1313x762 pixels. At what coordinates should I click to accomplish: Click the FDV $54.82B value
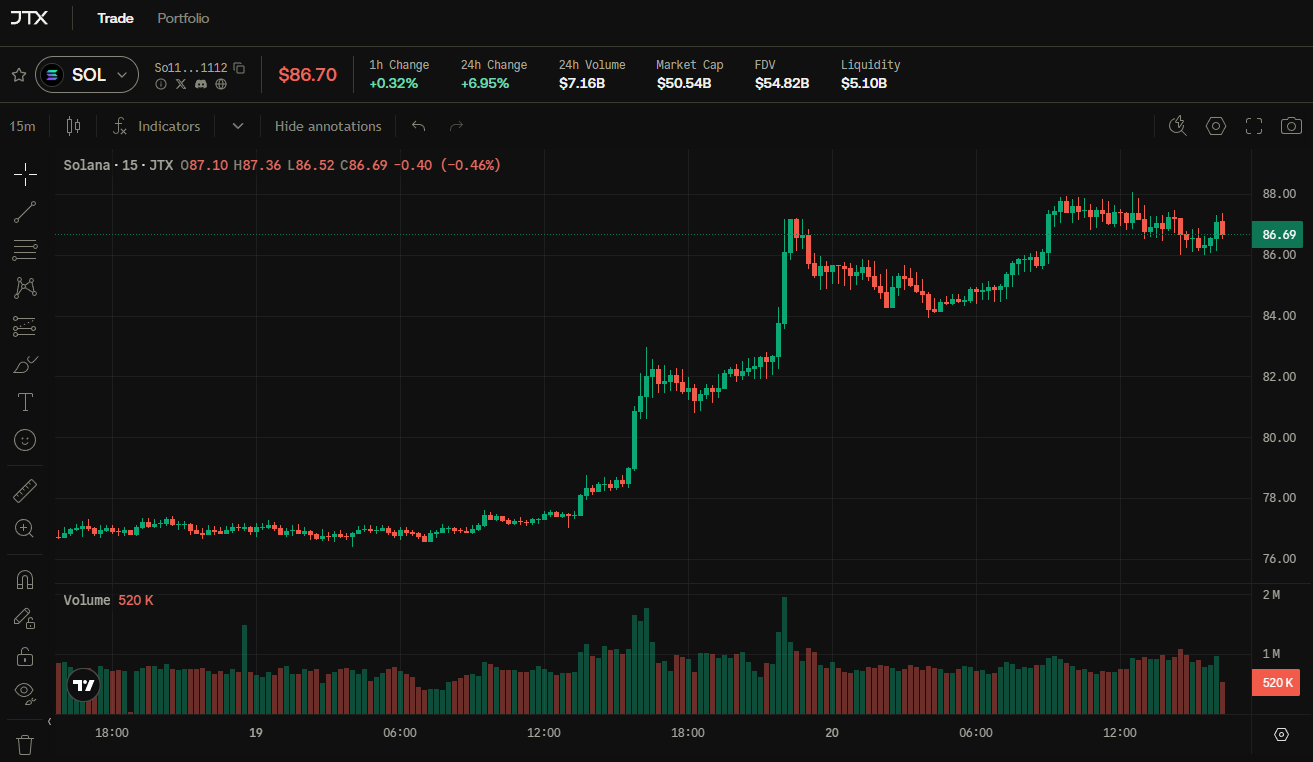[782, 83]
